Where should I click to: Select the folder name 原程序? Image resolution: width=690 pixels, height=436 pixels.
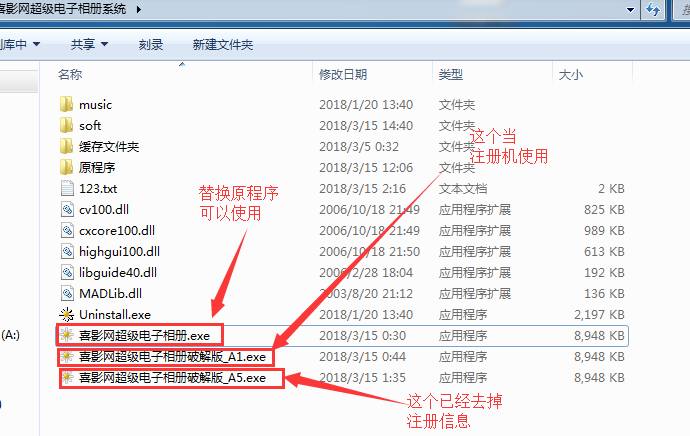click(97, 168)
